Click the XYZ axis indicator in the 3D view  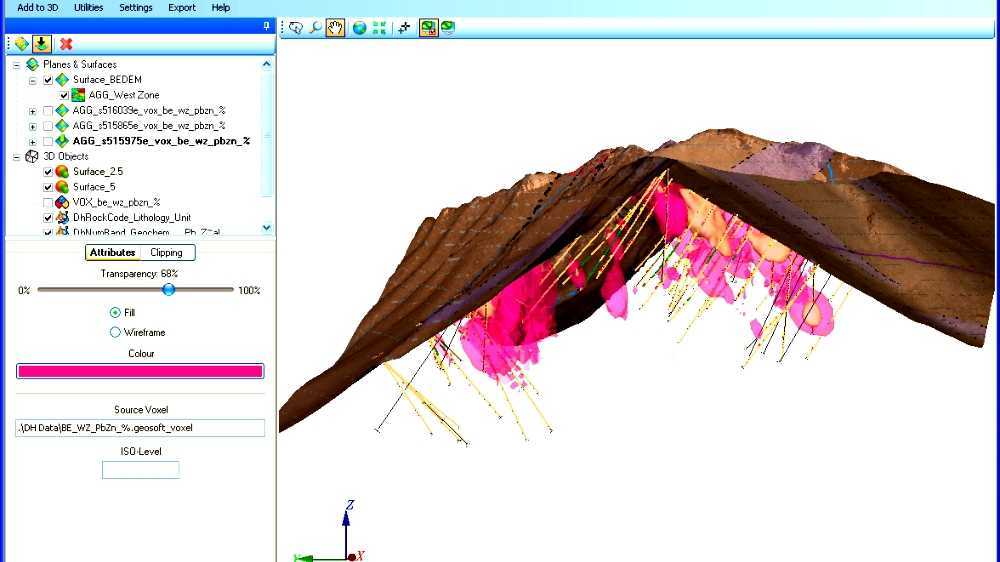330,531
